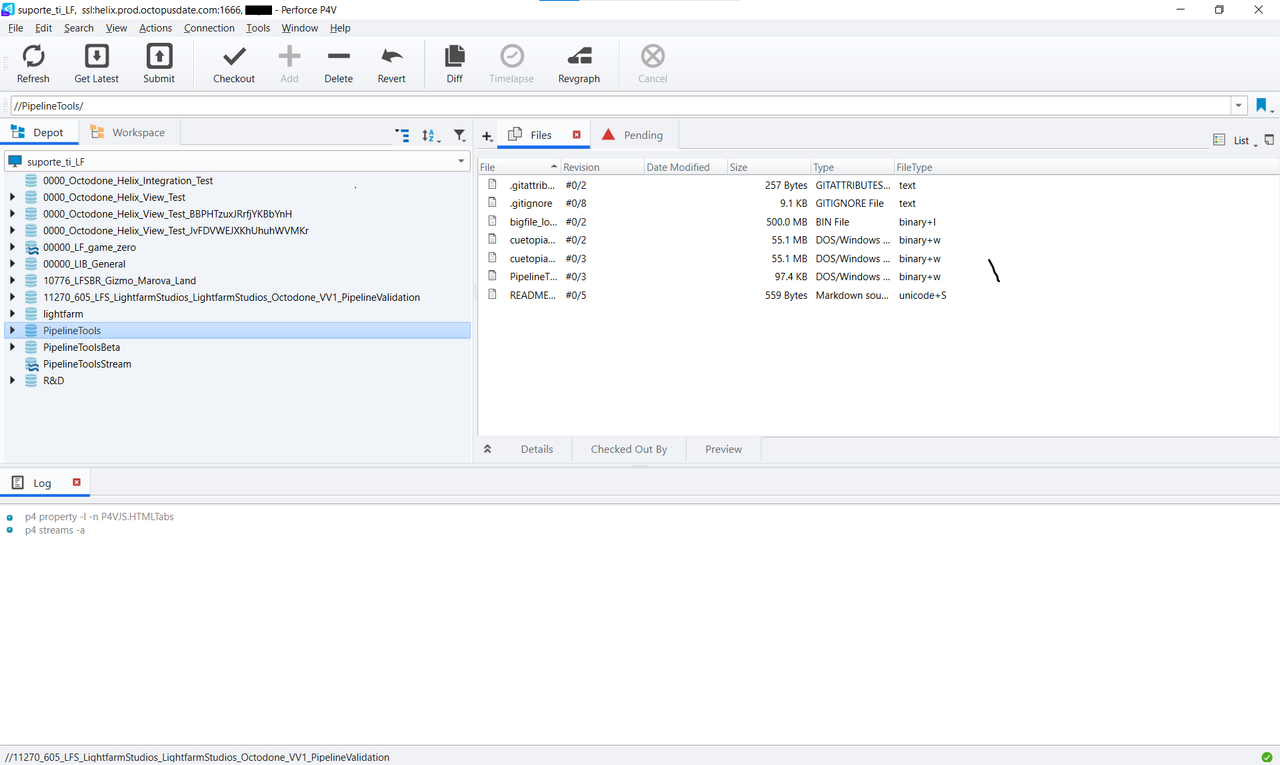
Task: Switch to the Pending tab
Action: click(x=633, y=135)
